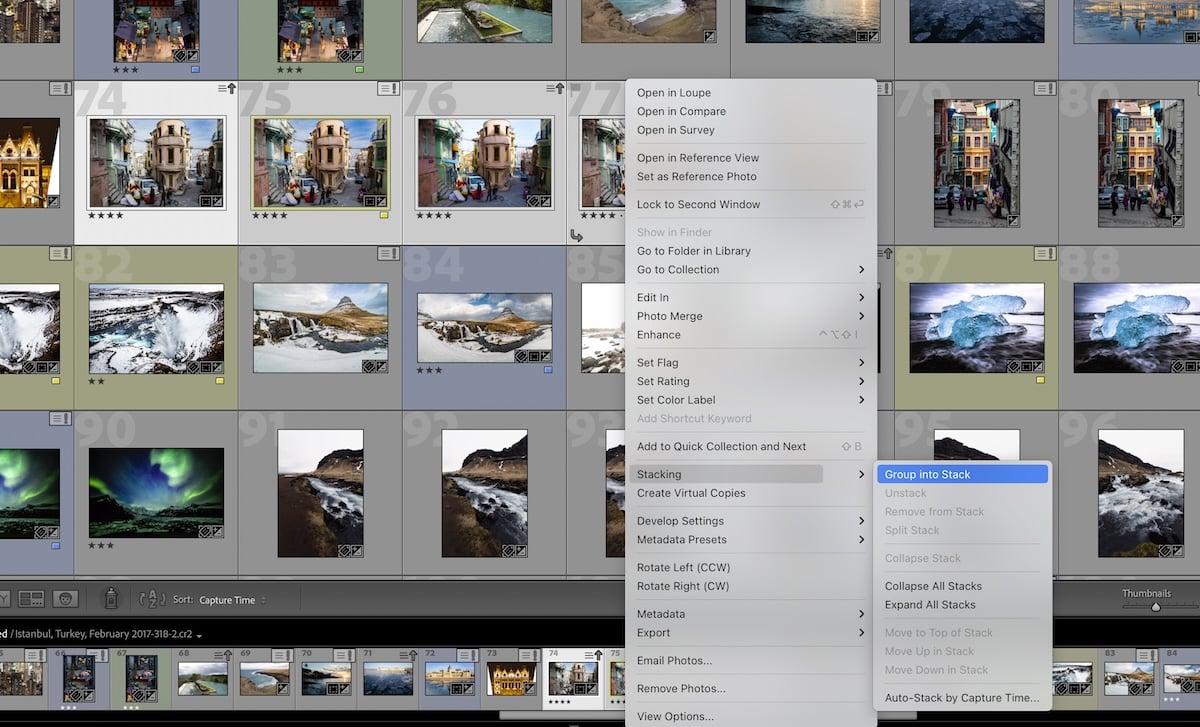Select thumbnail 72 in the filmstrip

449,678
